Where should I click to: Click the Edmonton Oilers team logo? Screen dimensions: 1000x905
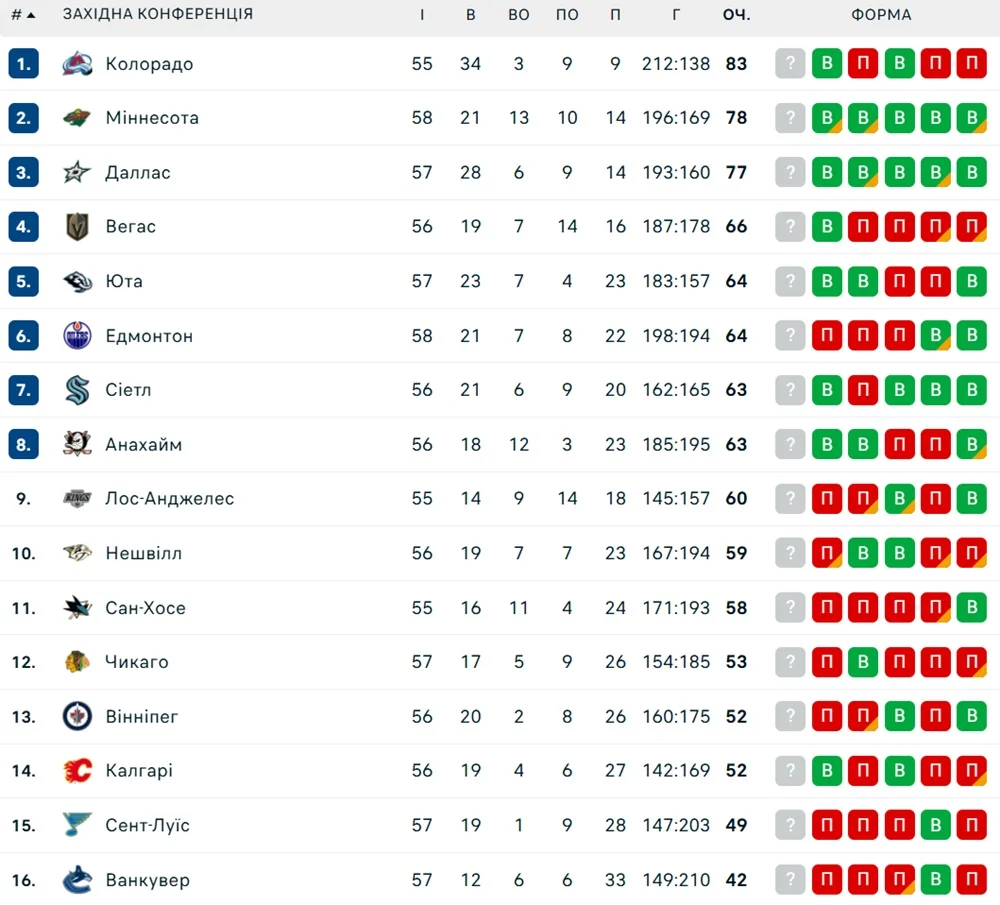click(x=77, y=336)
